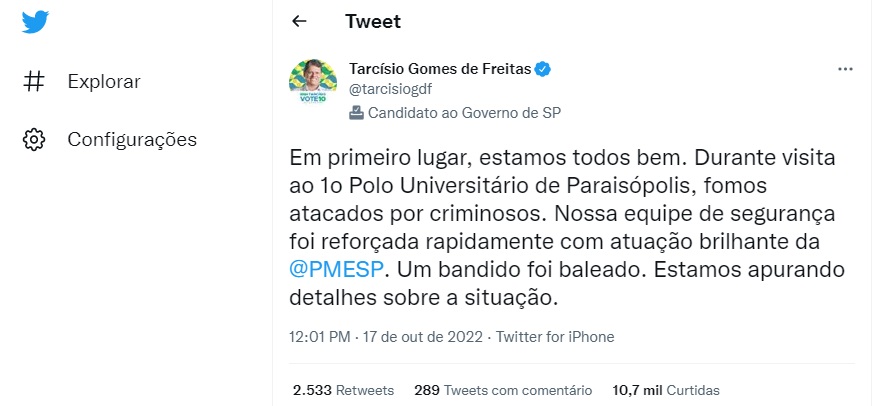The image size is (893, 406).
Task: Click the name Tarcísio Gomes de Freitas
Action: [x=439, y=69]
